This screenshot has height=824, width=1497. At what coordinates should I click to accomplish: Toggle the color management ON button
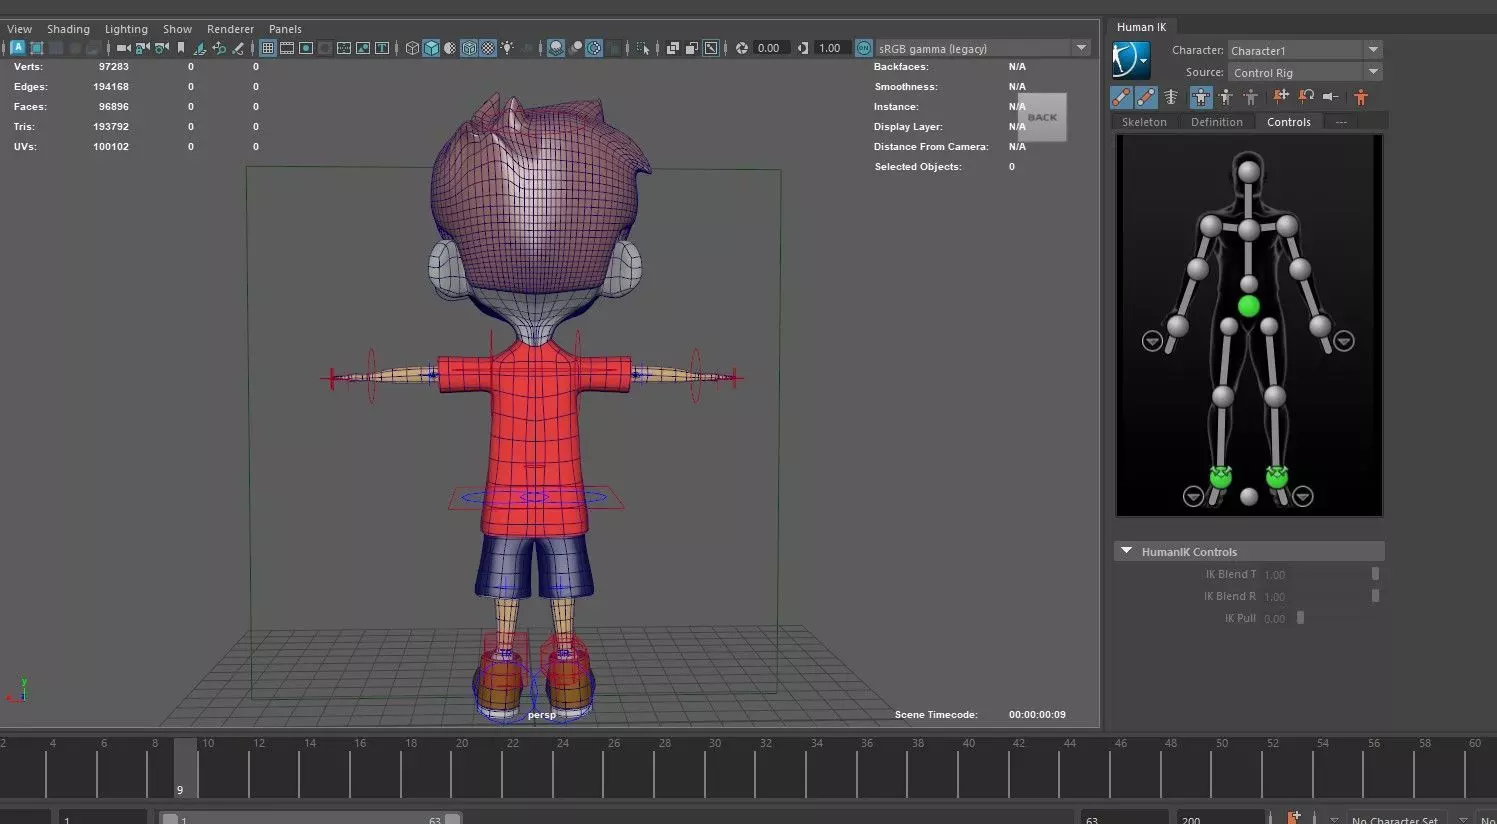point(864,48)
